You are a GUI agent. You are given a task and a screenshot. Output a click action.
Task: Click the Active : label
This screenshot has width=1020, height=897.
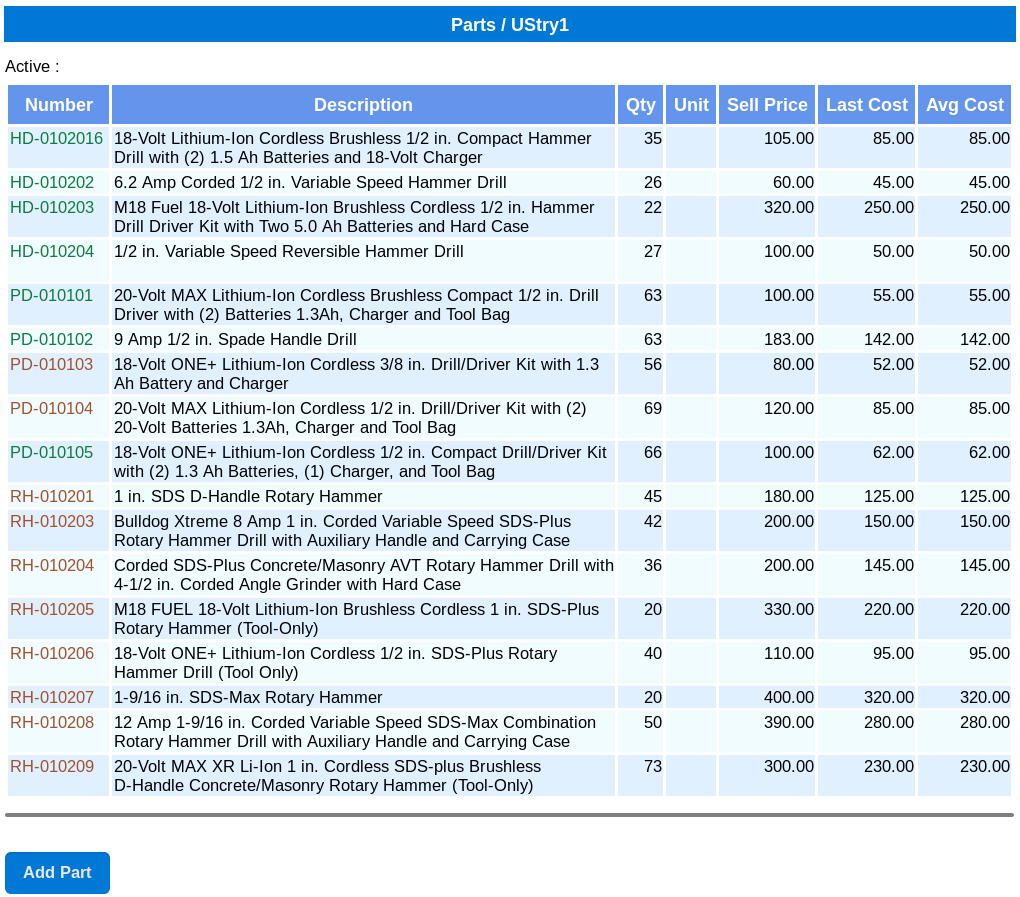pos(32,66)
